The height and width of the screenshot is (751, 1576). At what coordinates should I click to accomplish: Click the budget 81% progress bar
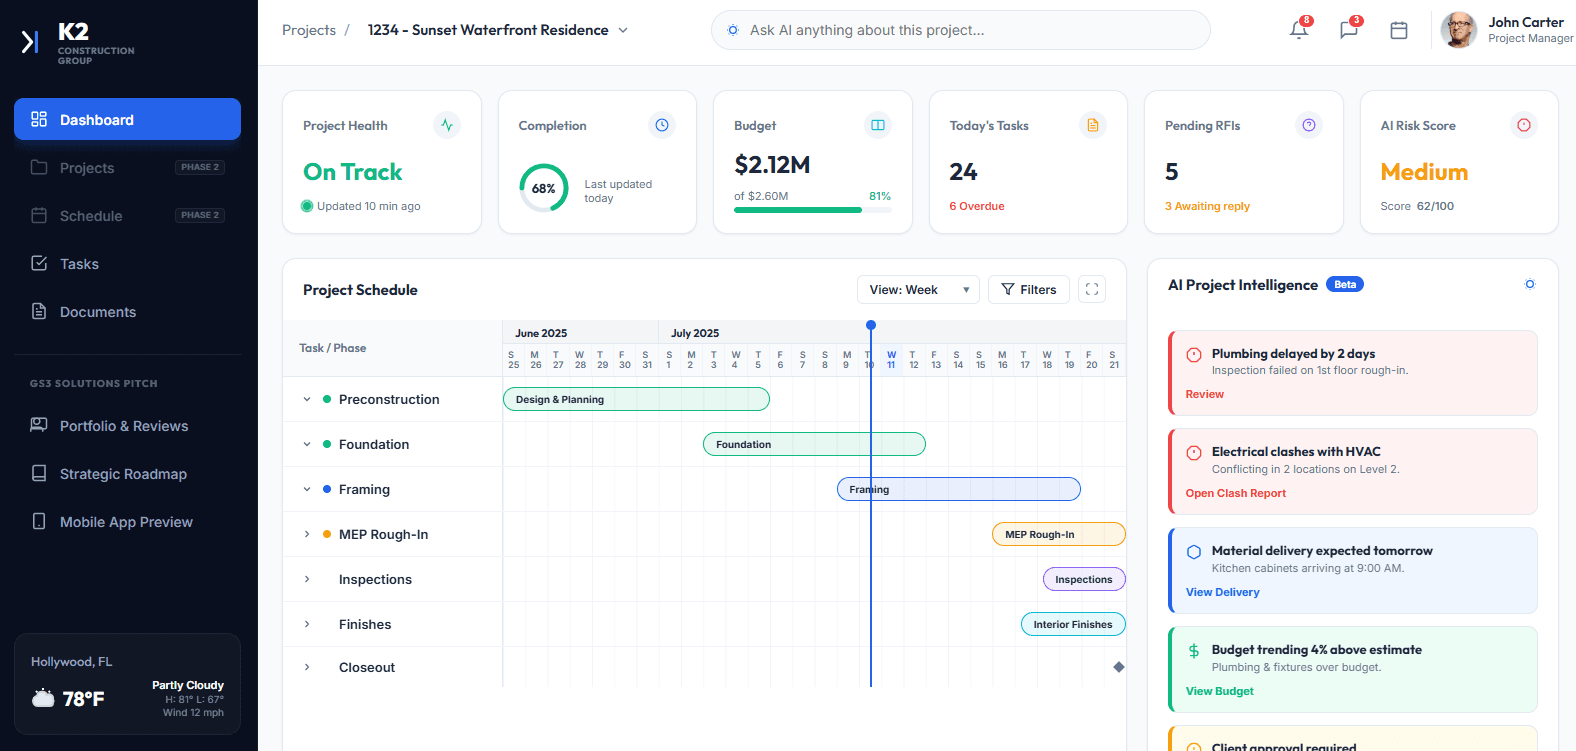pos(812,210)
